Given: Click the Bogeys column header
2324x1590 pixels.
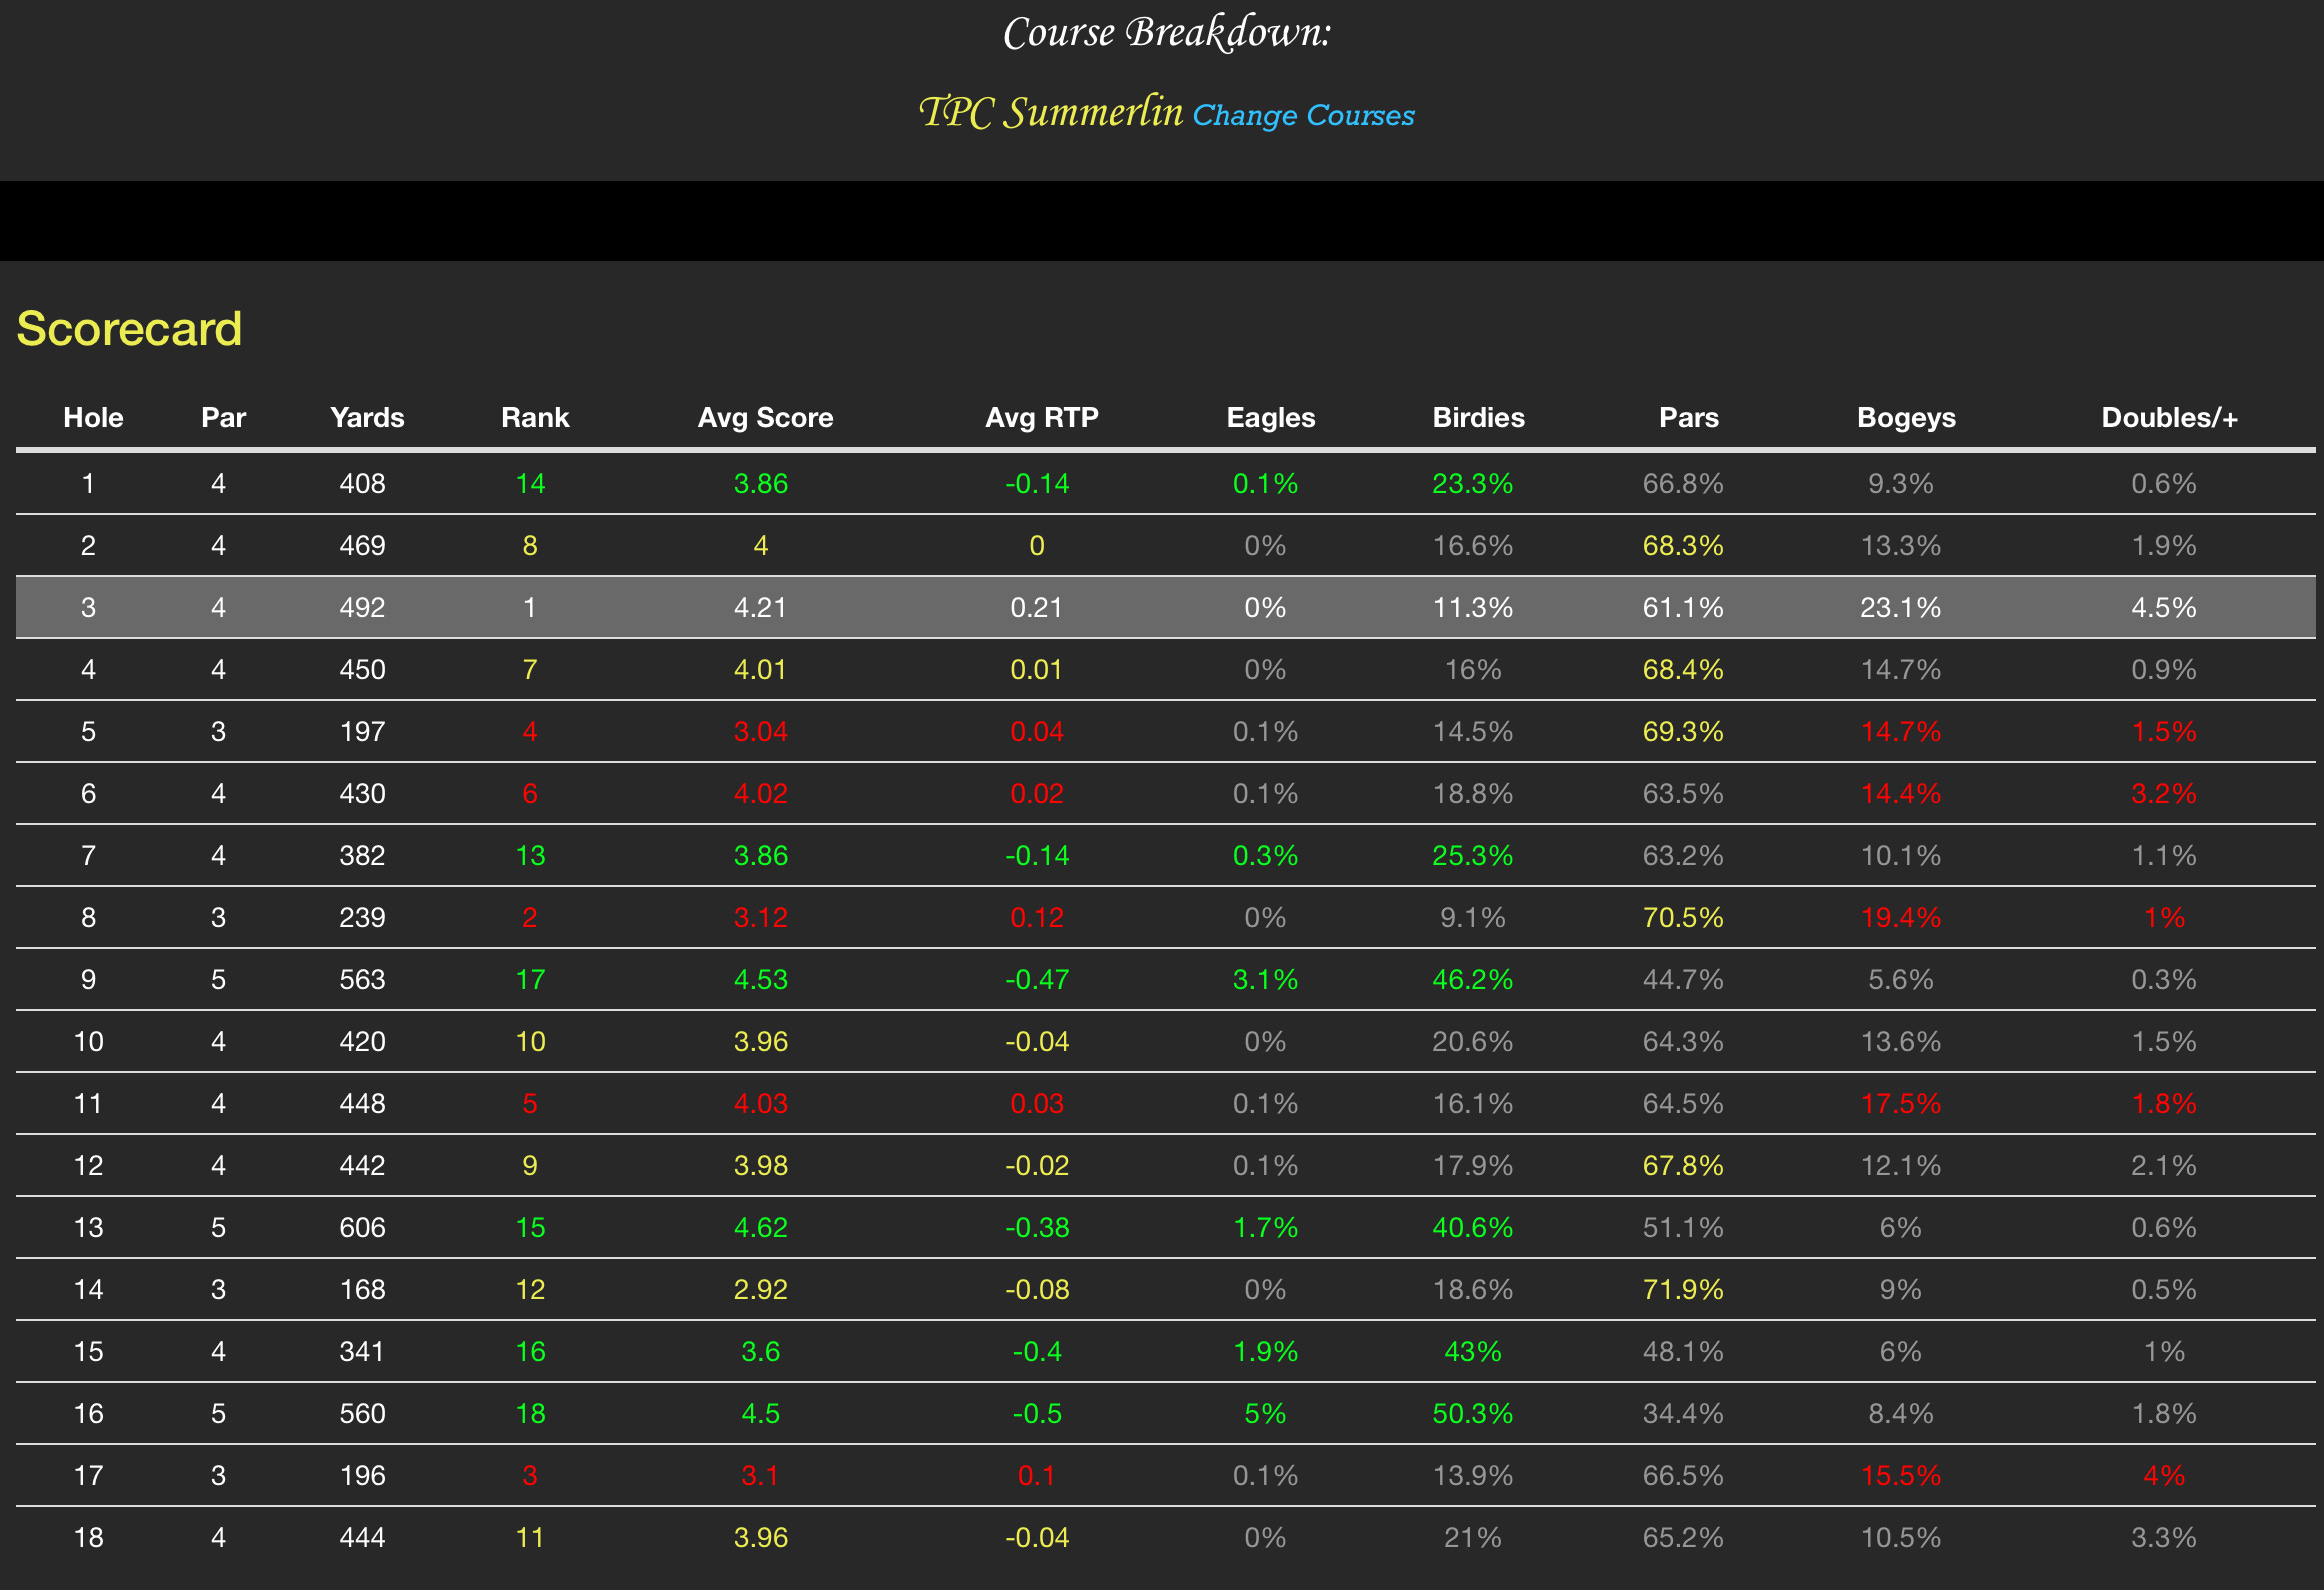Looking at the screenshot, I should pyautogui.click(x=1906, y=417).
